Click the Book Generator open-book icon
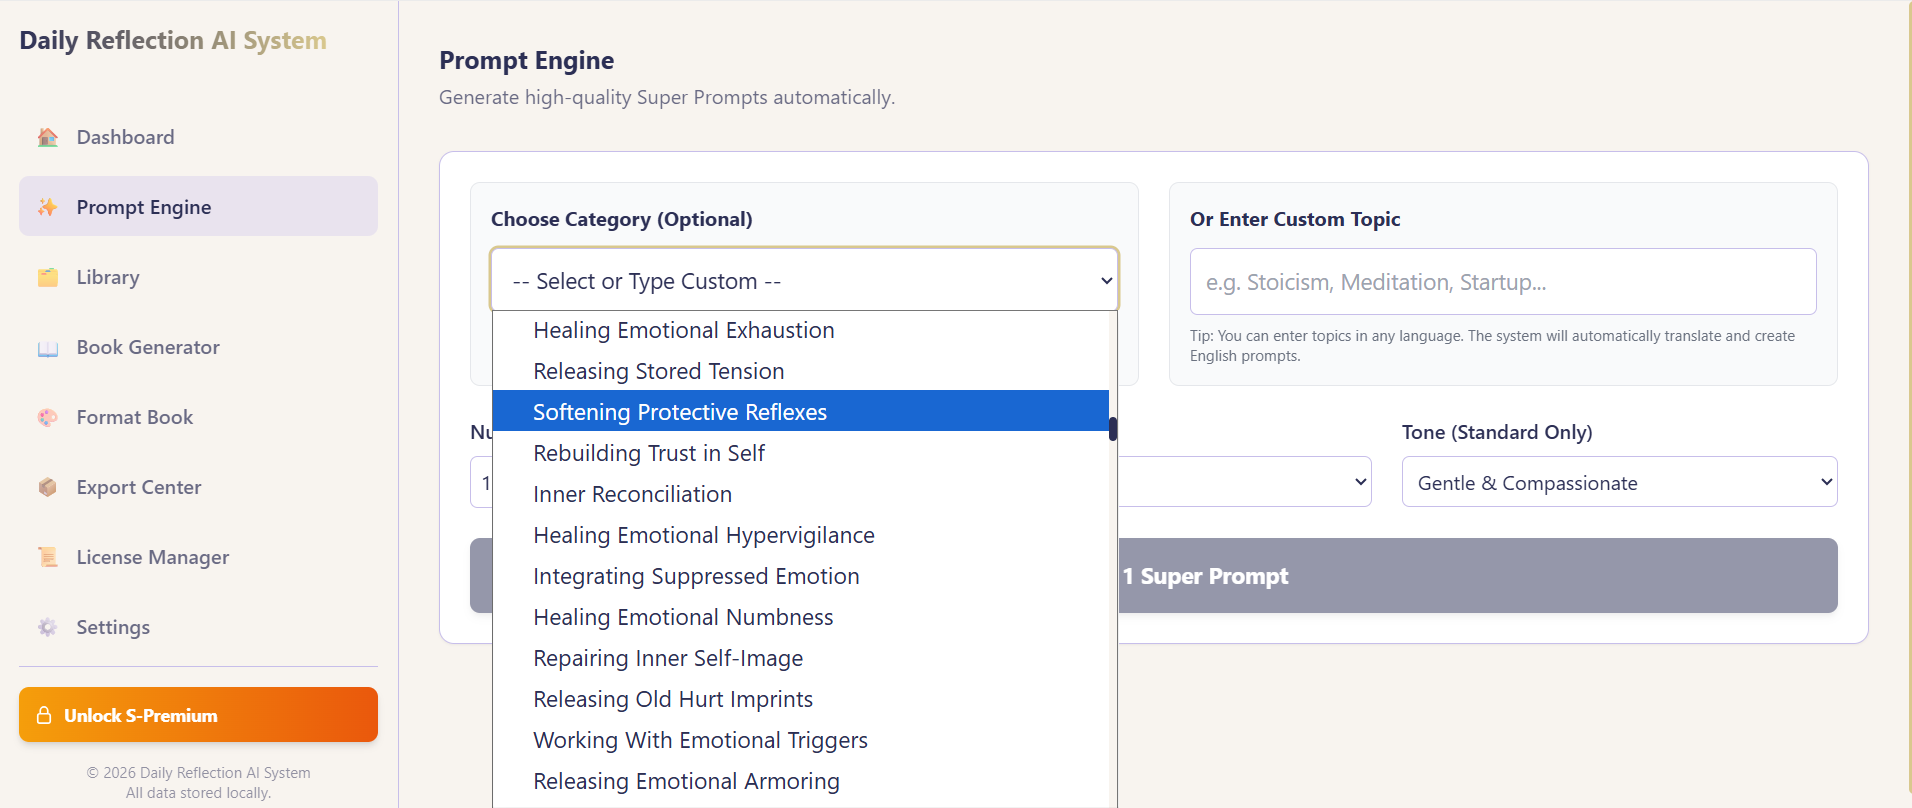 click(47, 348)
